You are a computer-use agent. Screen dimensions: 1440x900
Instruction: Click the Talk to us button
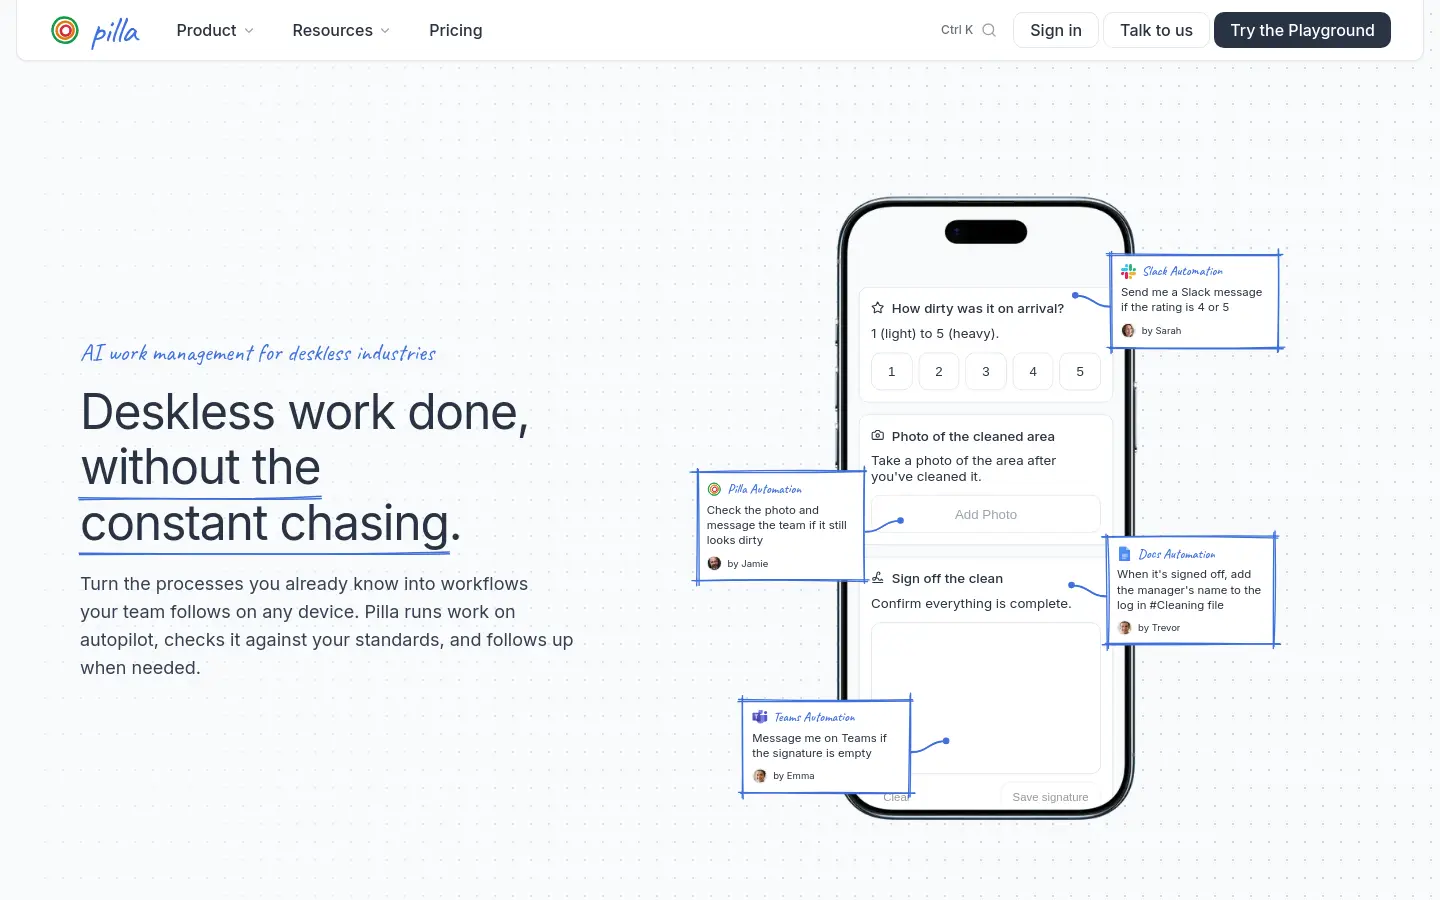coord(1156,30)
